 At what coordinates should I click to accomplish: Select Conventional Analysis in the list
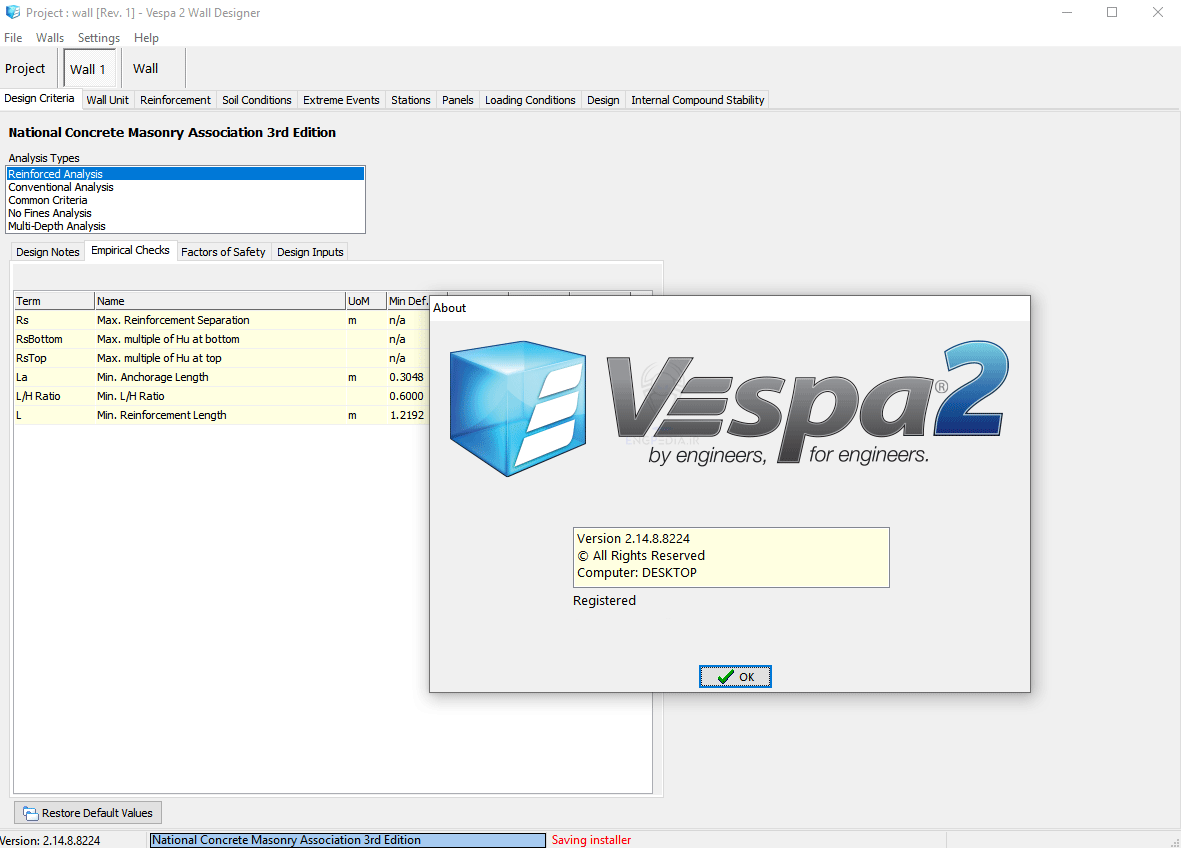(185, 188)
